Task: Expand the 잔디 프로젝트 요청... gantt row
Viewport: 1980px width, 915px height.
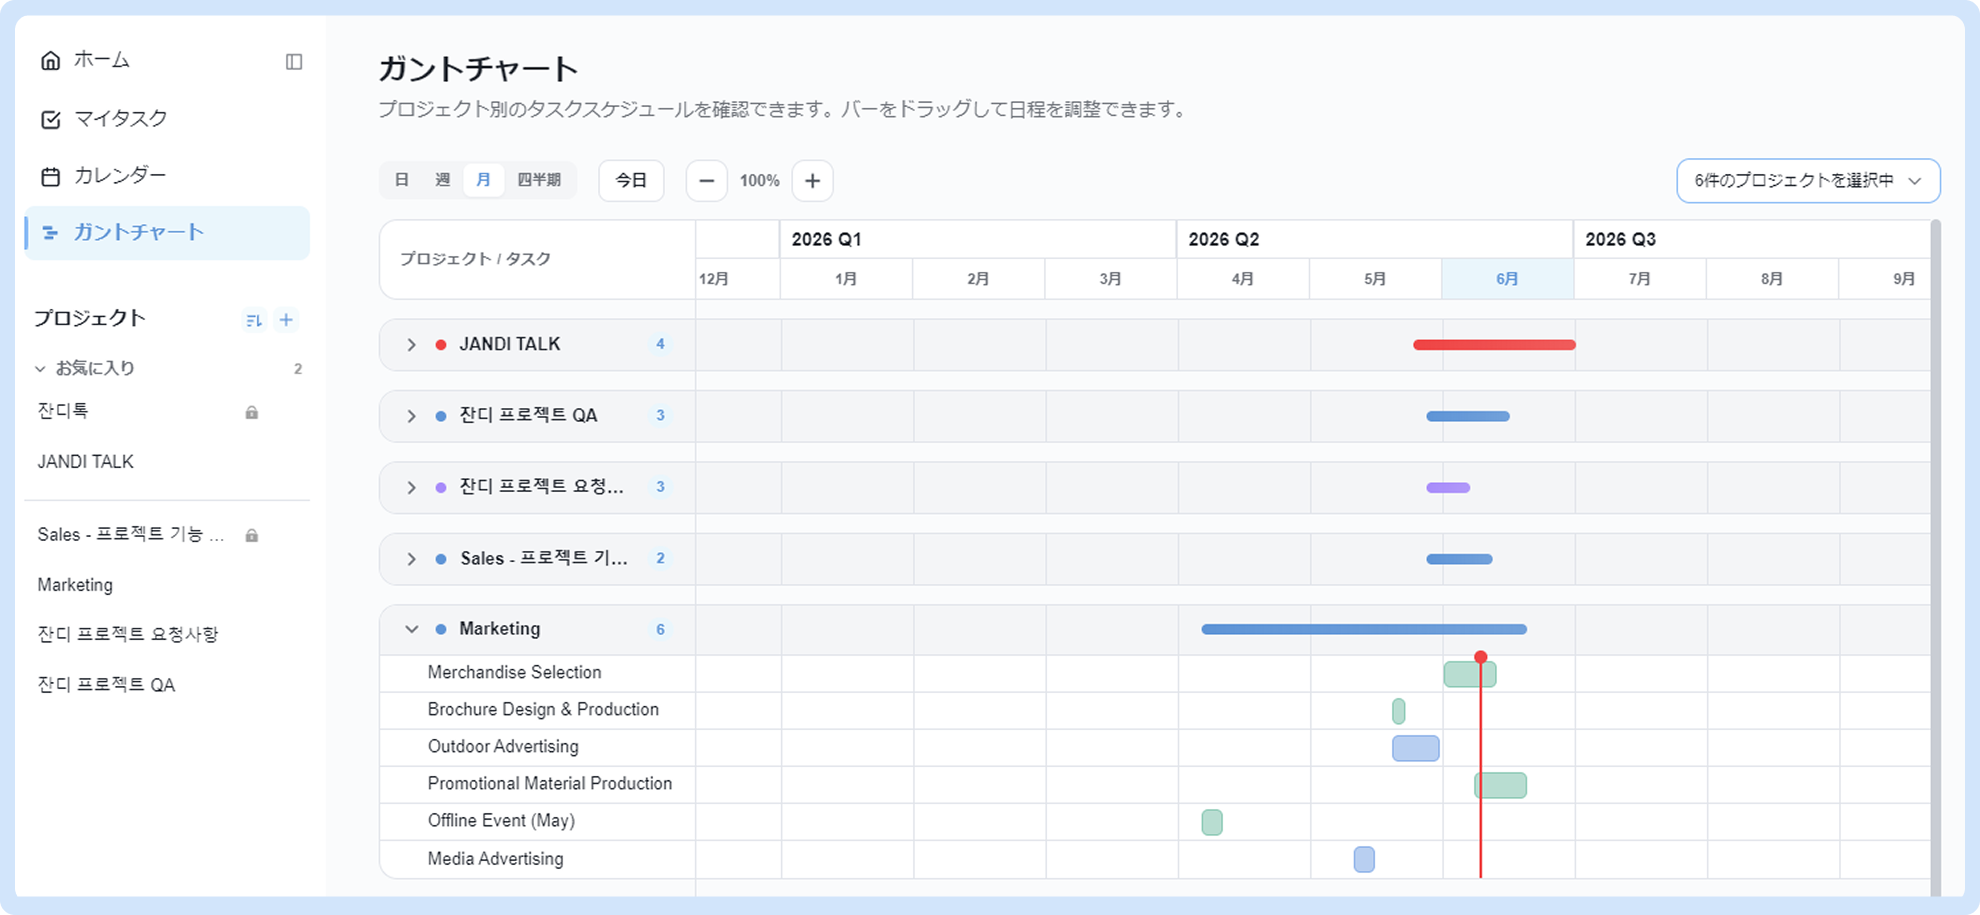Action: [x=411, y=488]
